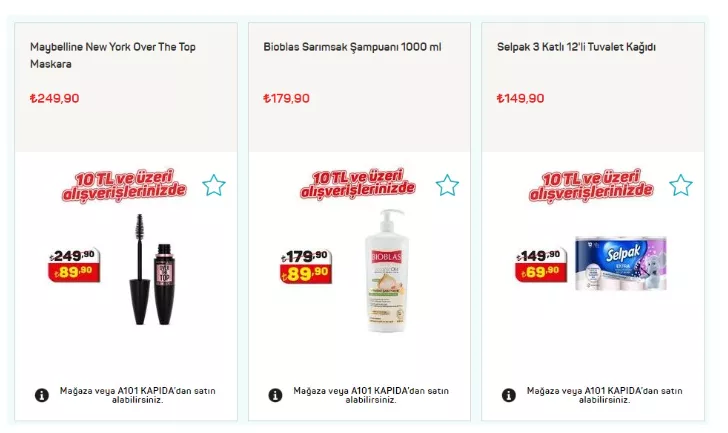Click the Selpak toilet paper package image
728x433 pixels.
coord(621,263)
